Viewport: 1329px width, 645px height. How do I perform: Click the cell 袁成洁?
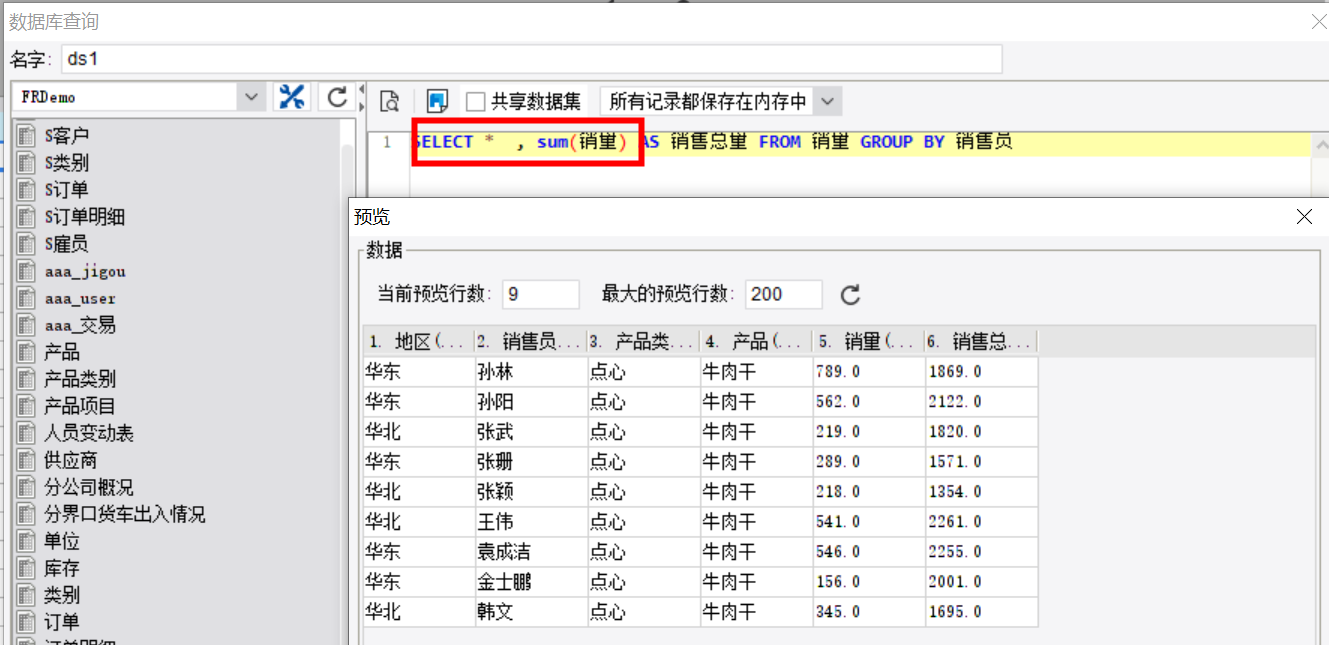click(531, 552)
